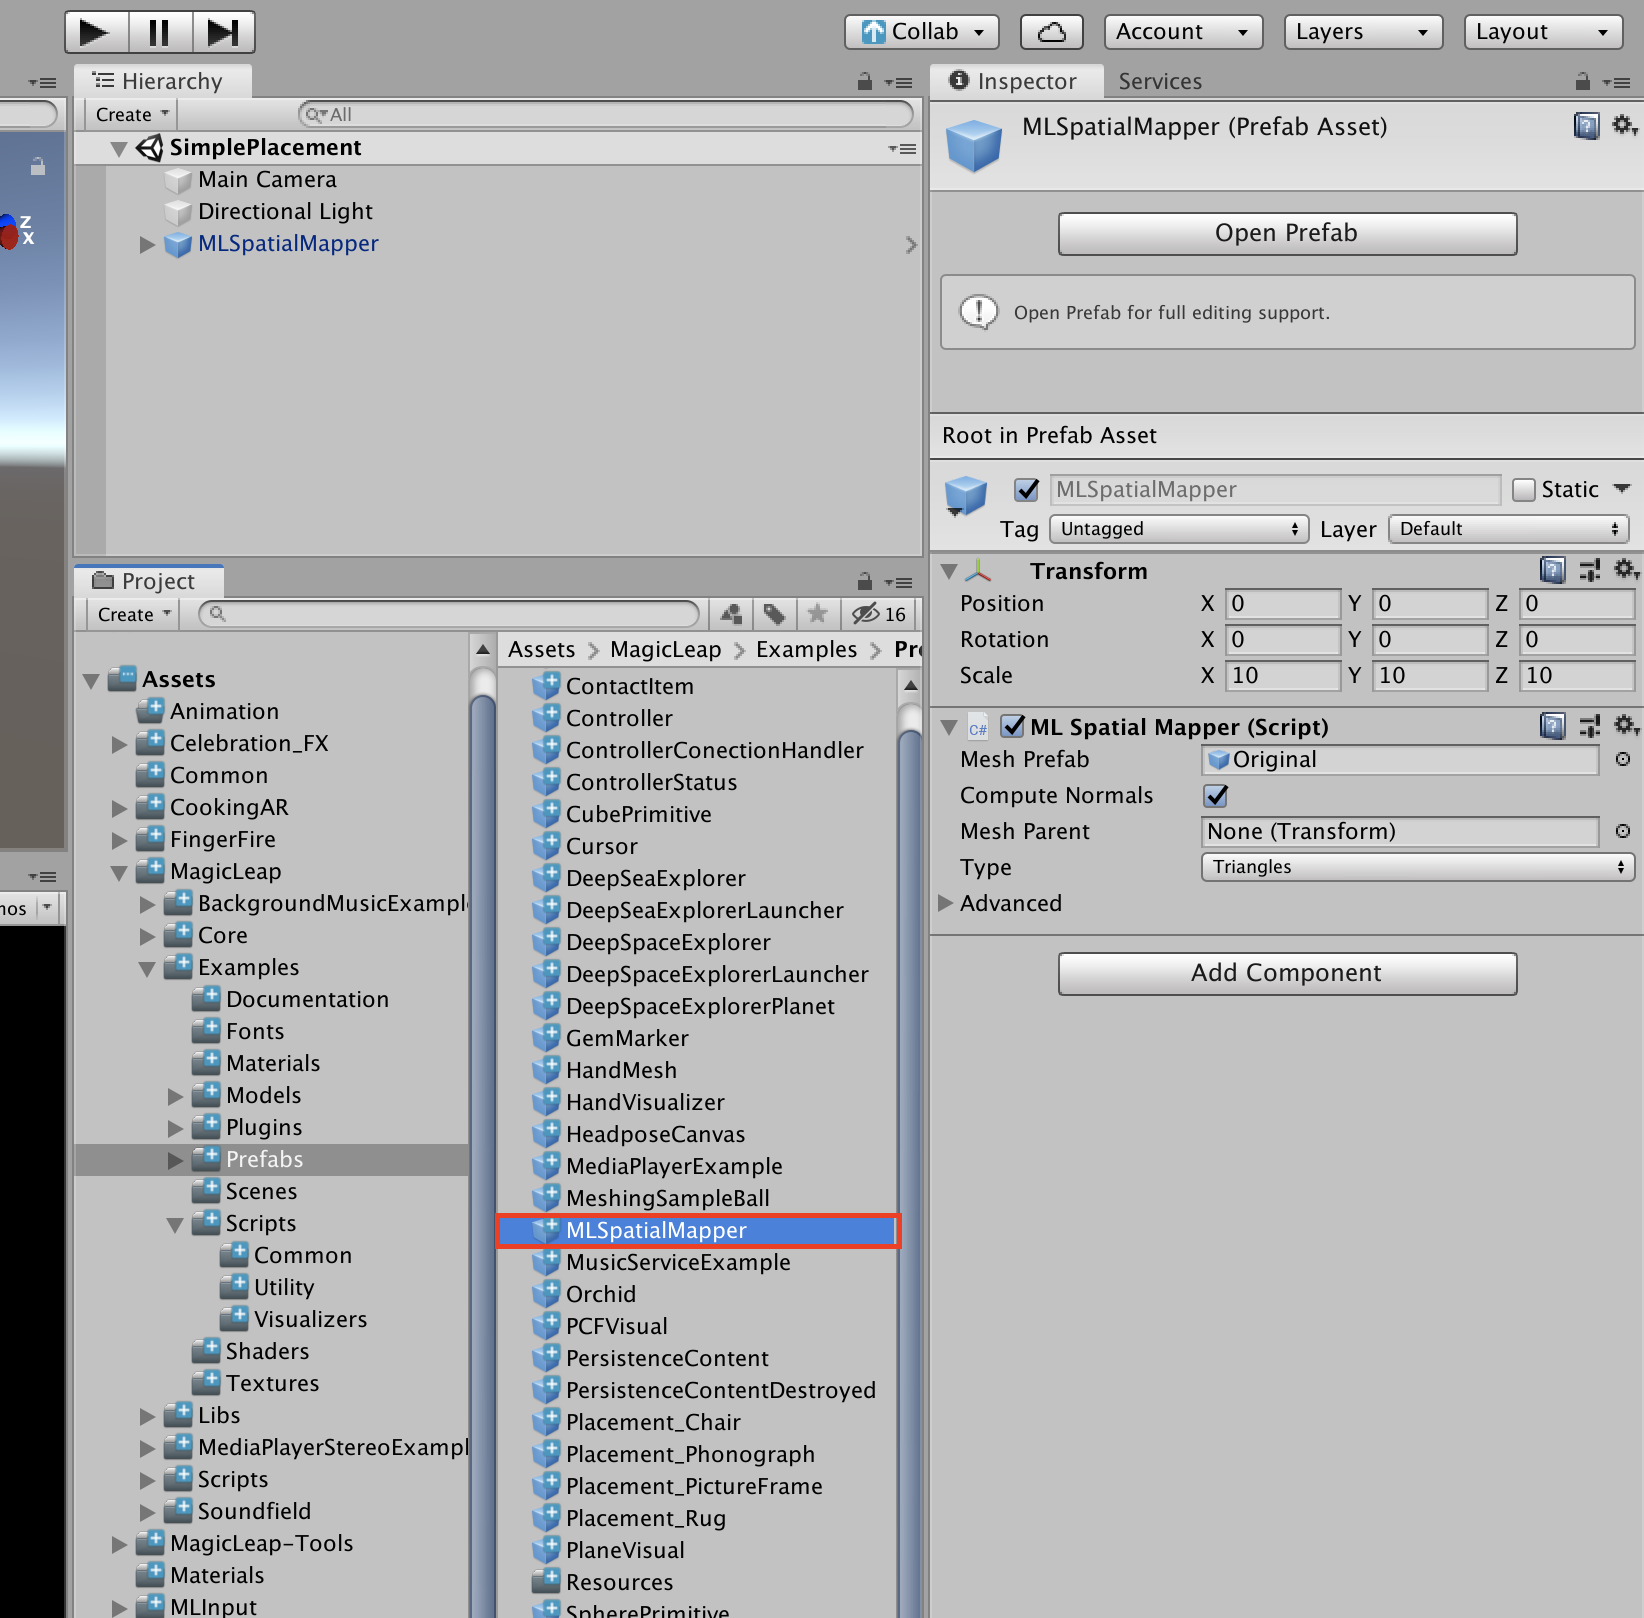Toggle the Static checkbox
The height and width of the screenshot is (1618, 1644).
click(1524, 490)
